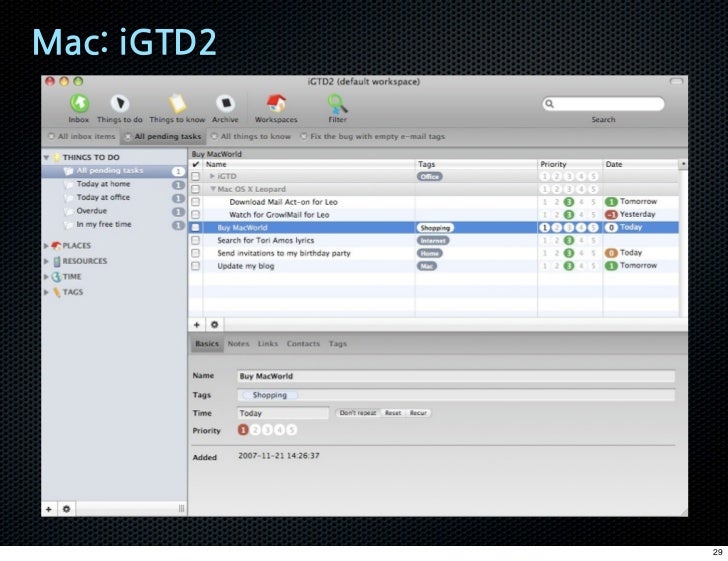Image resolution: width=728 pixels, height=561 pixels.
Task: Check off Update my blog task
Action: coord(195,266)
